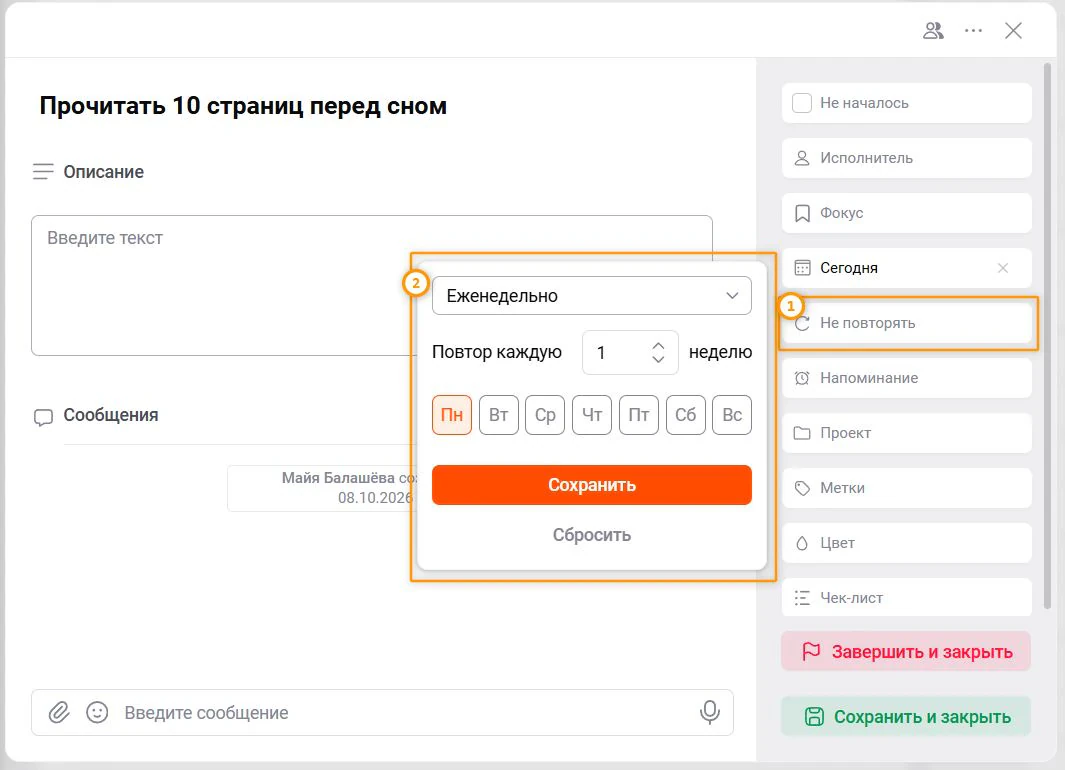Click the 'Введите сообщение' message field
Viewport: 1065px width, 770px height.
point(382,712)
